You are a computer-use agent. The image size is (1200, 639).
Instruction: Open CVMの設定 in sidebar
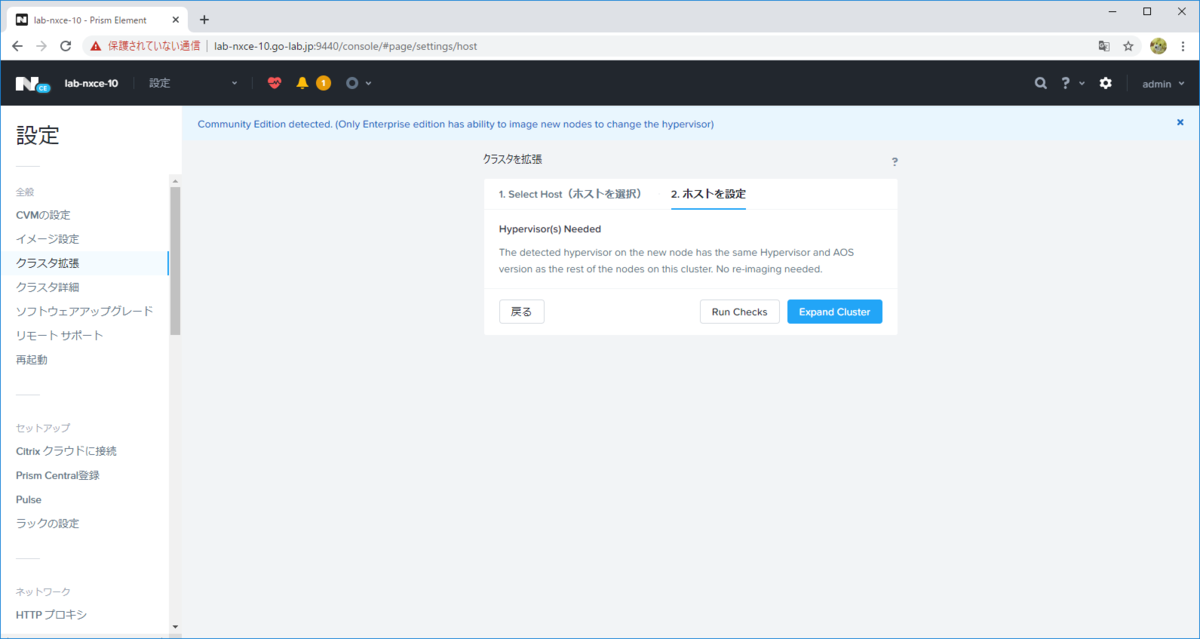(x=43, y=215)
